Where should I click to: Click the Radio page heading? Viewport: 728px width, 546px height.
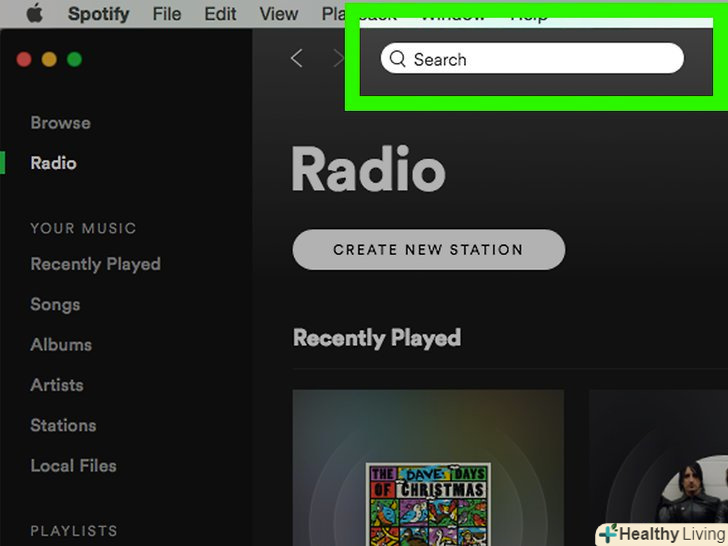coord(369,169)
